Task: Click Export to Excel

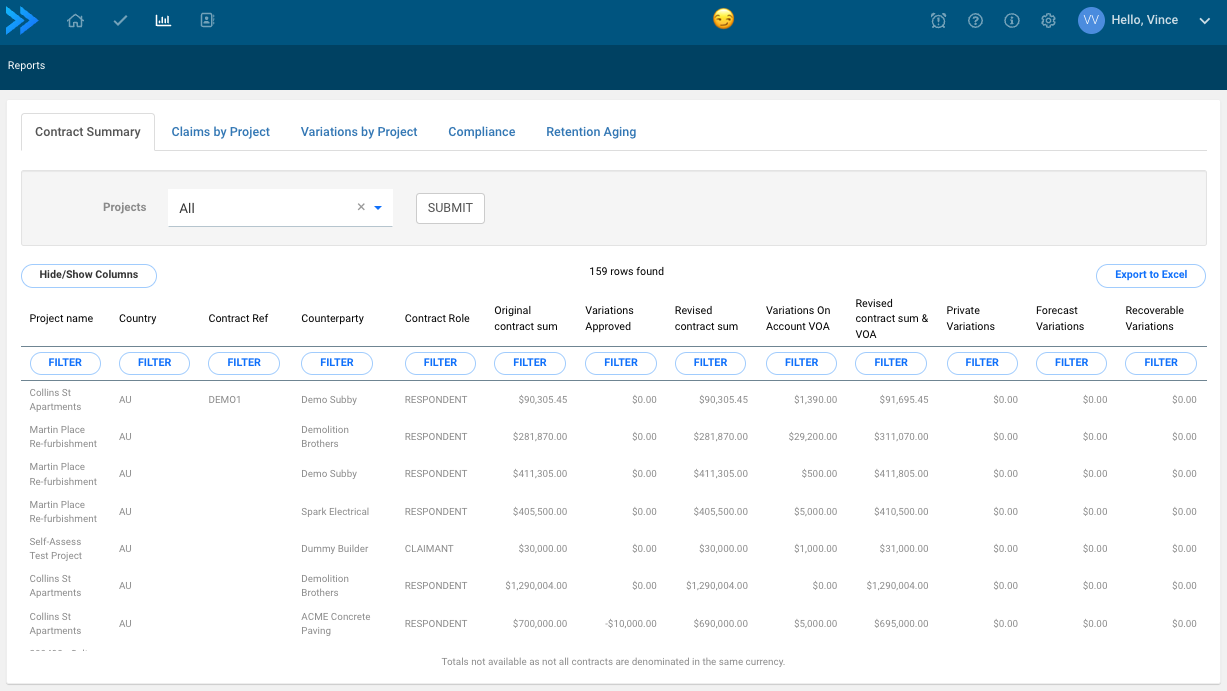Action: 1150,275
